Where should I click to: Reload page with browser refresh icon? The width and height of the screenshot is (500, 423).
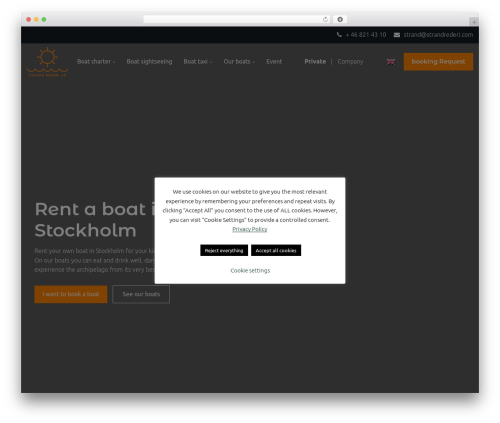pyautogui.click(x=325, y=19)
